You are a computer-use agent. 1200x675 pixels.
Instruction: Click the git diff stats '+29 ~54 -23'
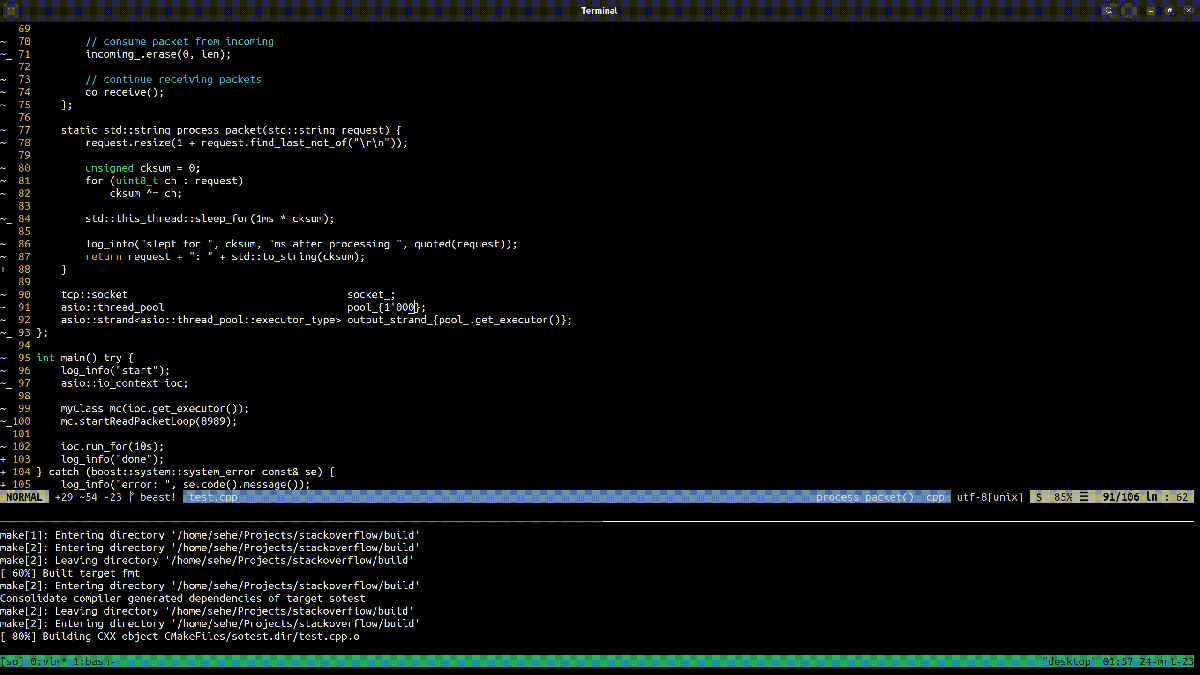point(88,497)
